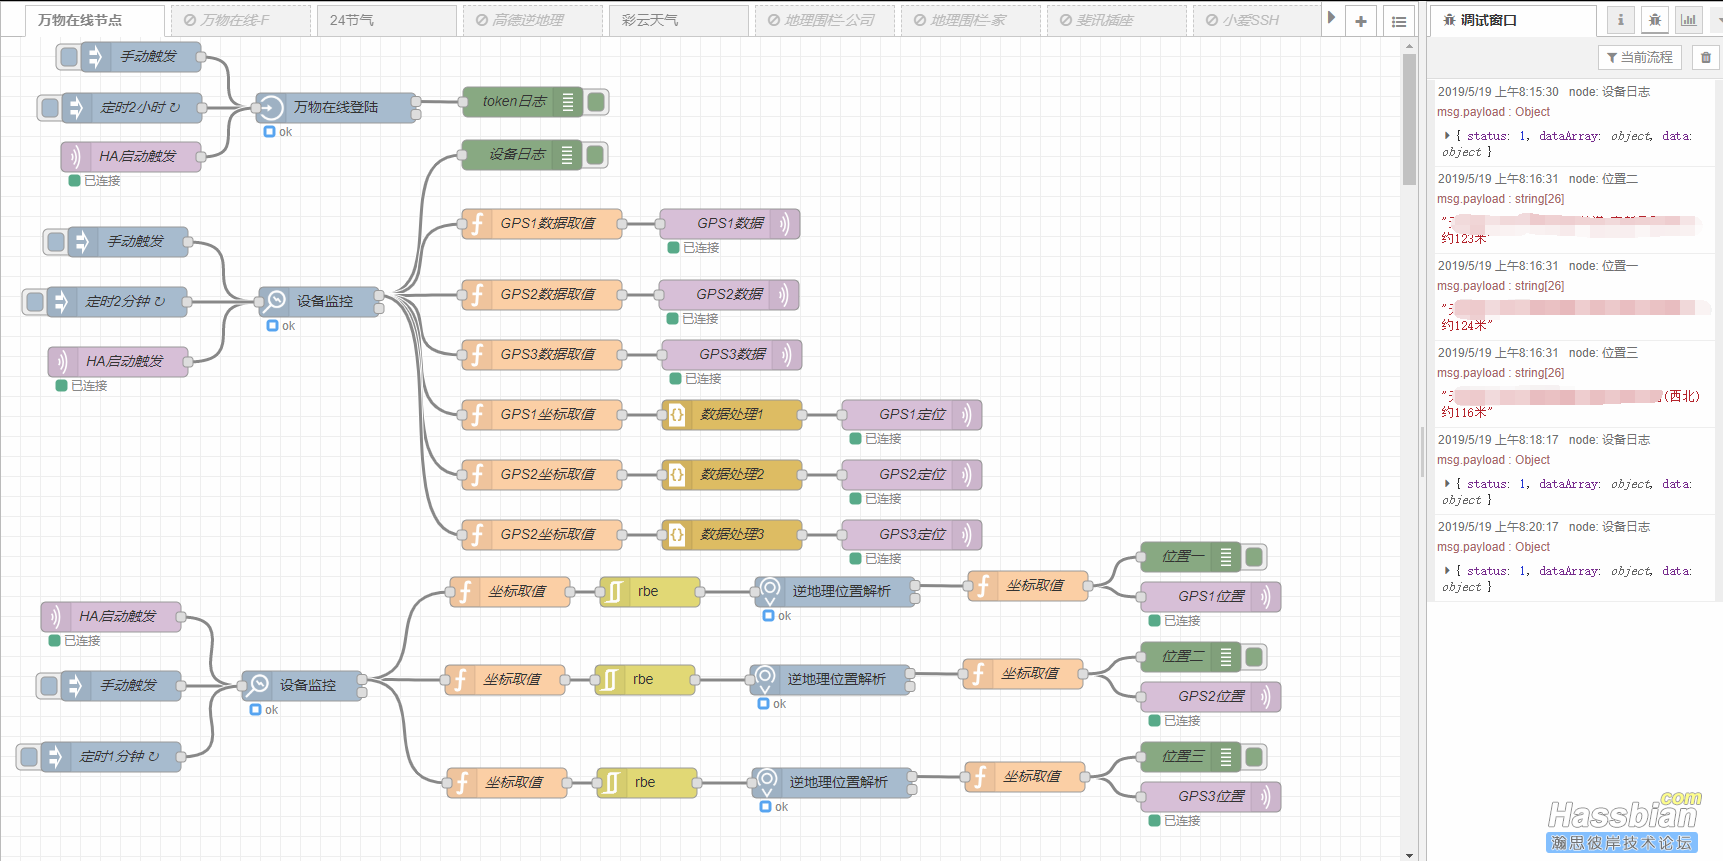Trigger the 定时1分钟 inject button
The height and width of the screenshot is (861, 1723).
pos(29,756)
